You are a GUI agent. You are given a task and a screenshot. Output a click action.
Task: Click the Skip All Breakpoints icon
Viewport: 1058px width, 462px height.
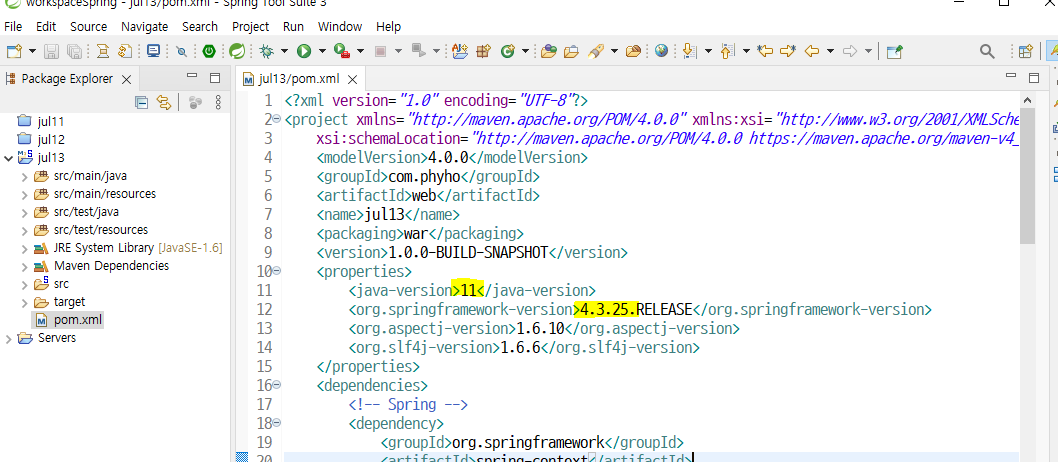182,51
